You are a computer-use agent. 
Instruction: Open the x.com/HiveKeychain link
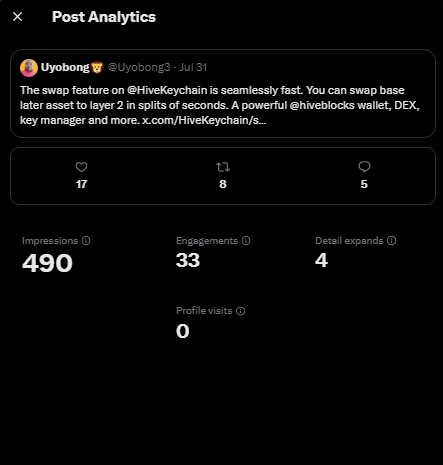204,120
